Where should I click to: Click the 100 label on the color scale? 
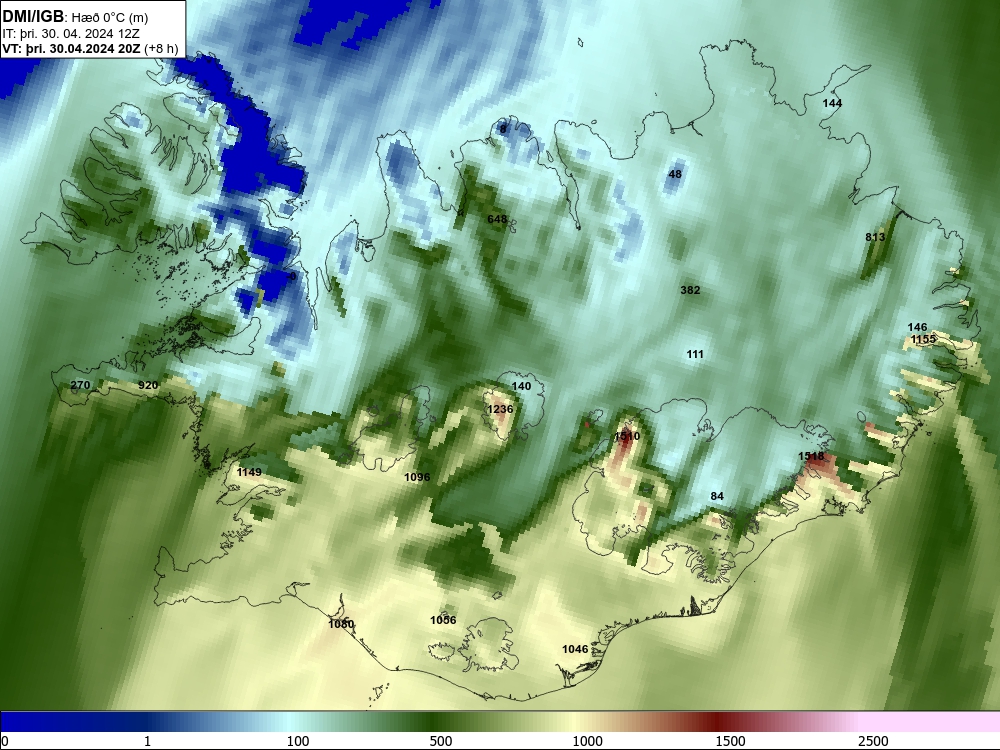tap(298, 741)
